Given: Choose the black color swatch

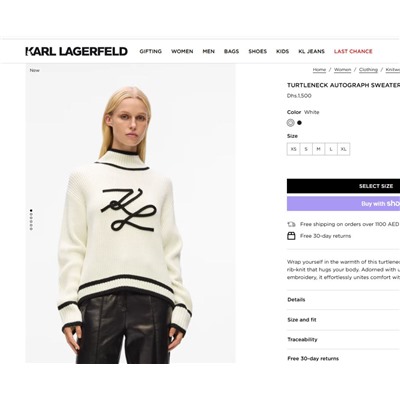Looking at the screenshot, I should click(299, 123).
